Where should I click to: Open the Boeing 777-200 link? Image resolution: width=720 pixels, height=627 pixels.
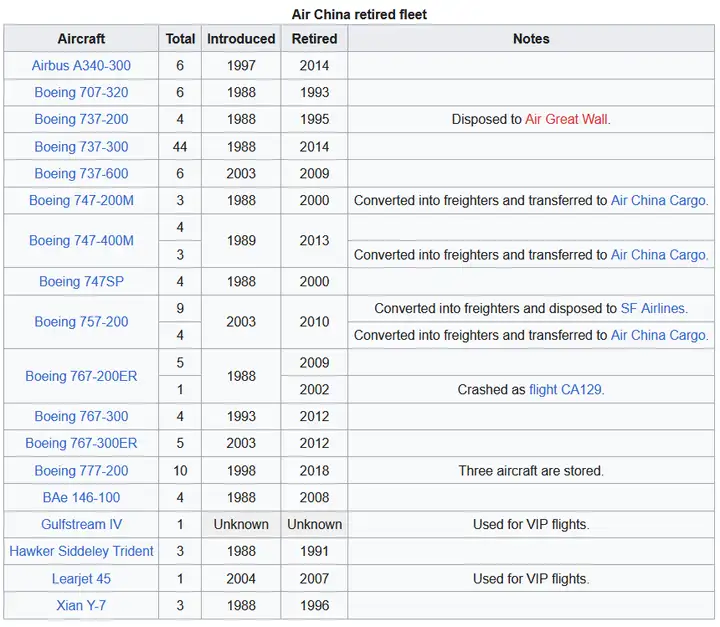click(x=81, y=471)
